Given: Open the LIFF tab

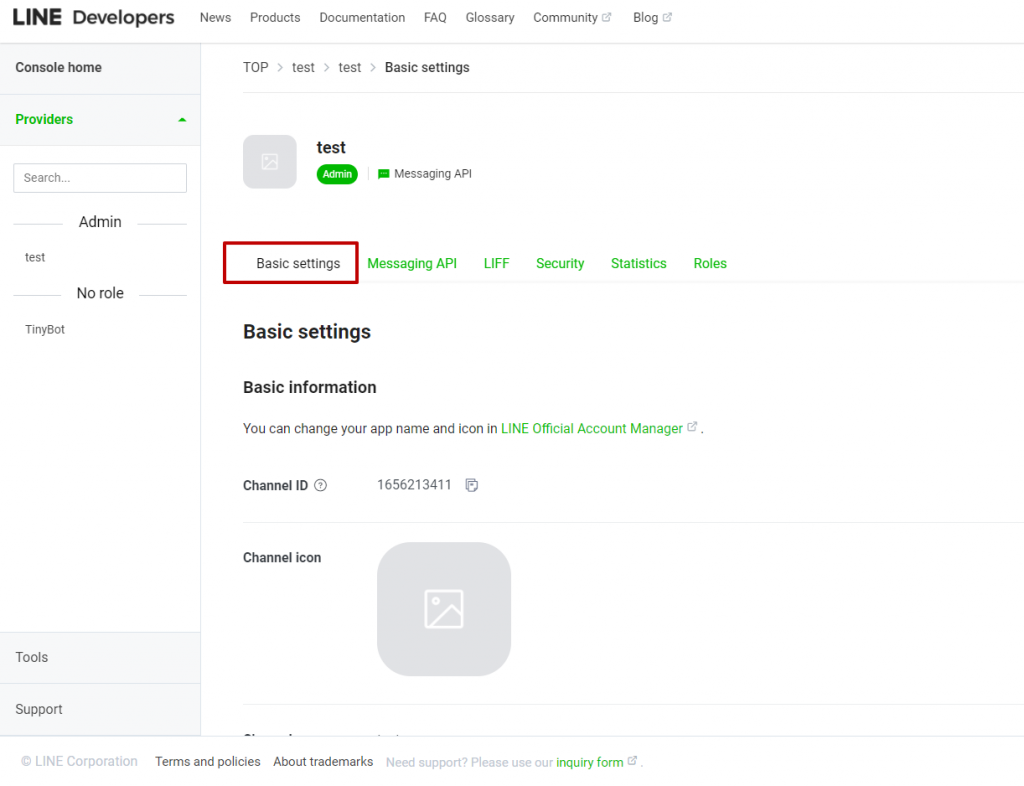Looking at the screenshot, I should coord(496,263).
